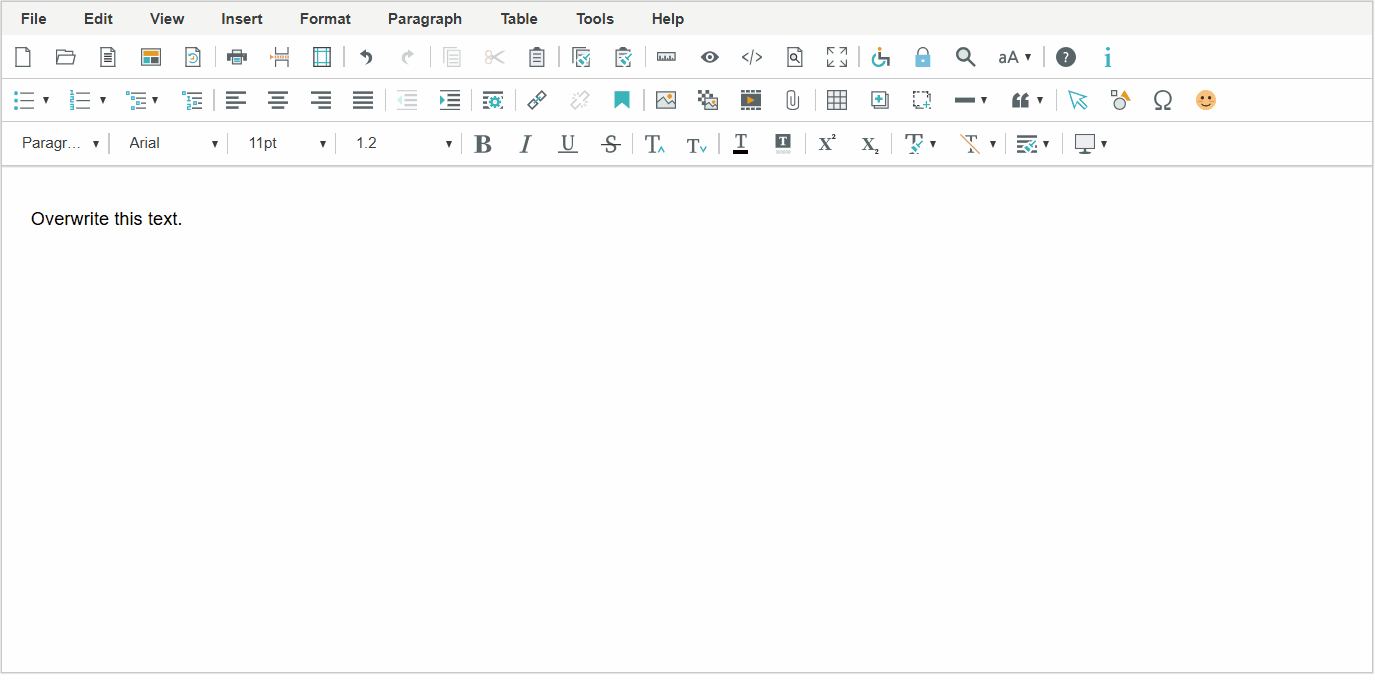
Task: Click the printer icon
Action: [237, 57]
